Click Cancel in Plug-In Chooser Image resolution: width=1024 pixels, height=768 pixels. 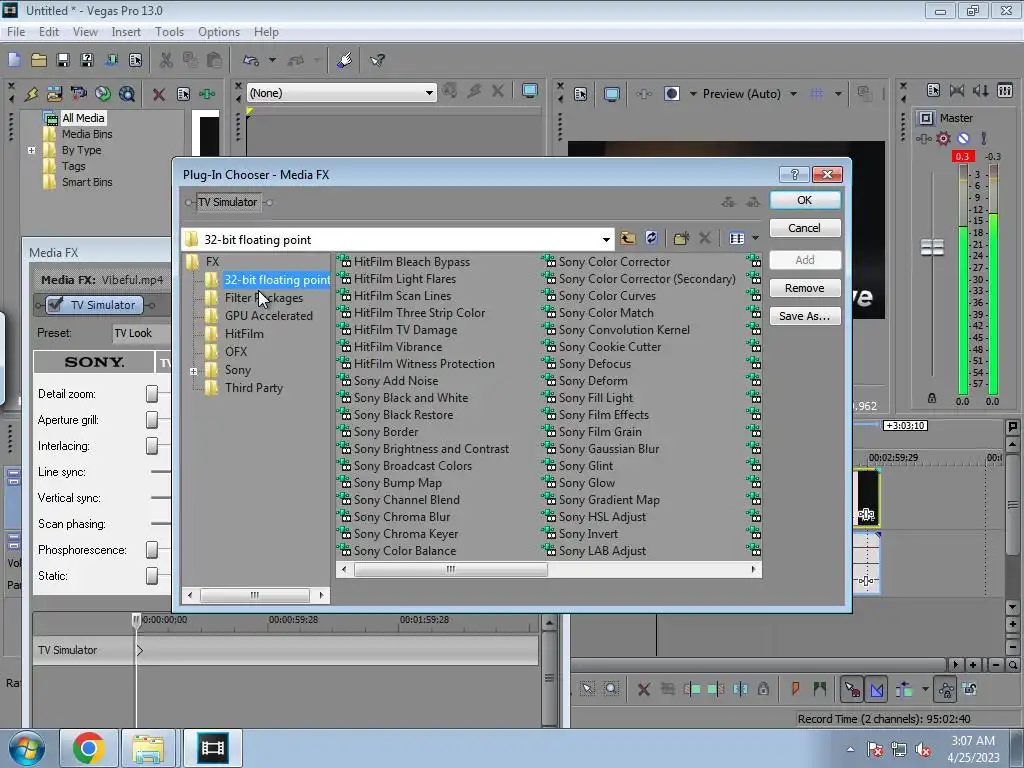click(805, 228)
